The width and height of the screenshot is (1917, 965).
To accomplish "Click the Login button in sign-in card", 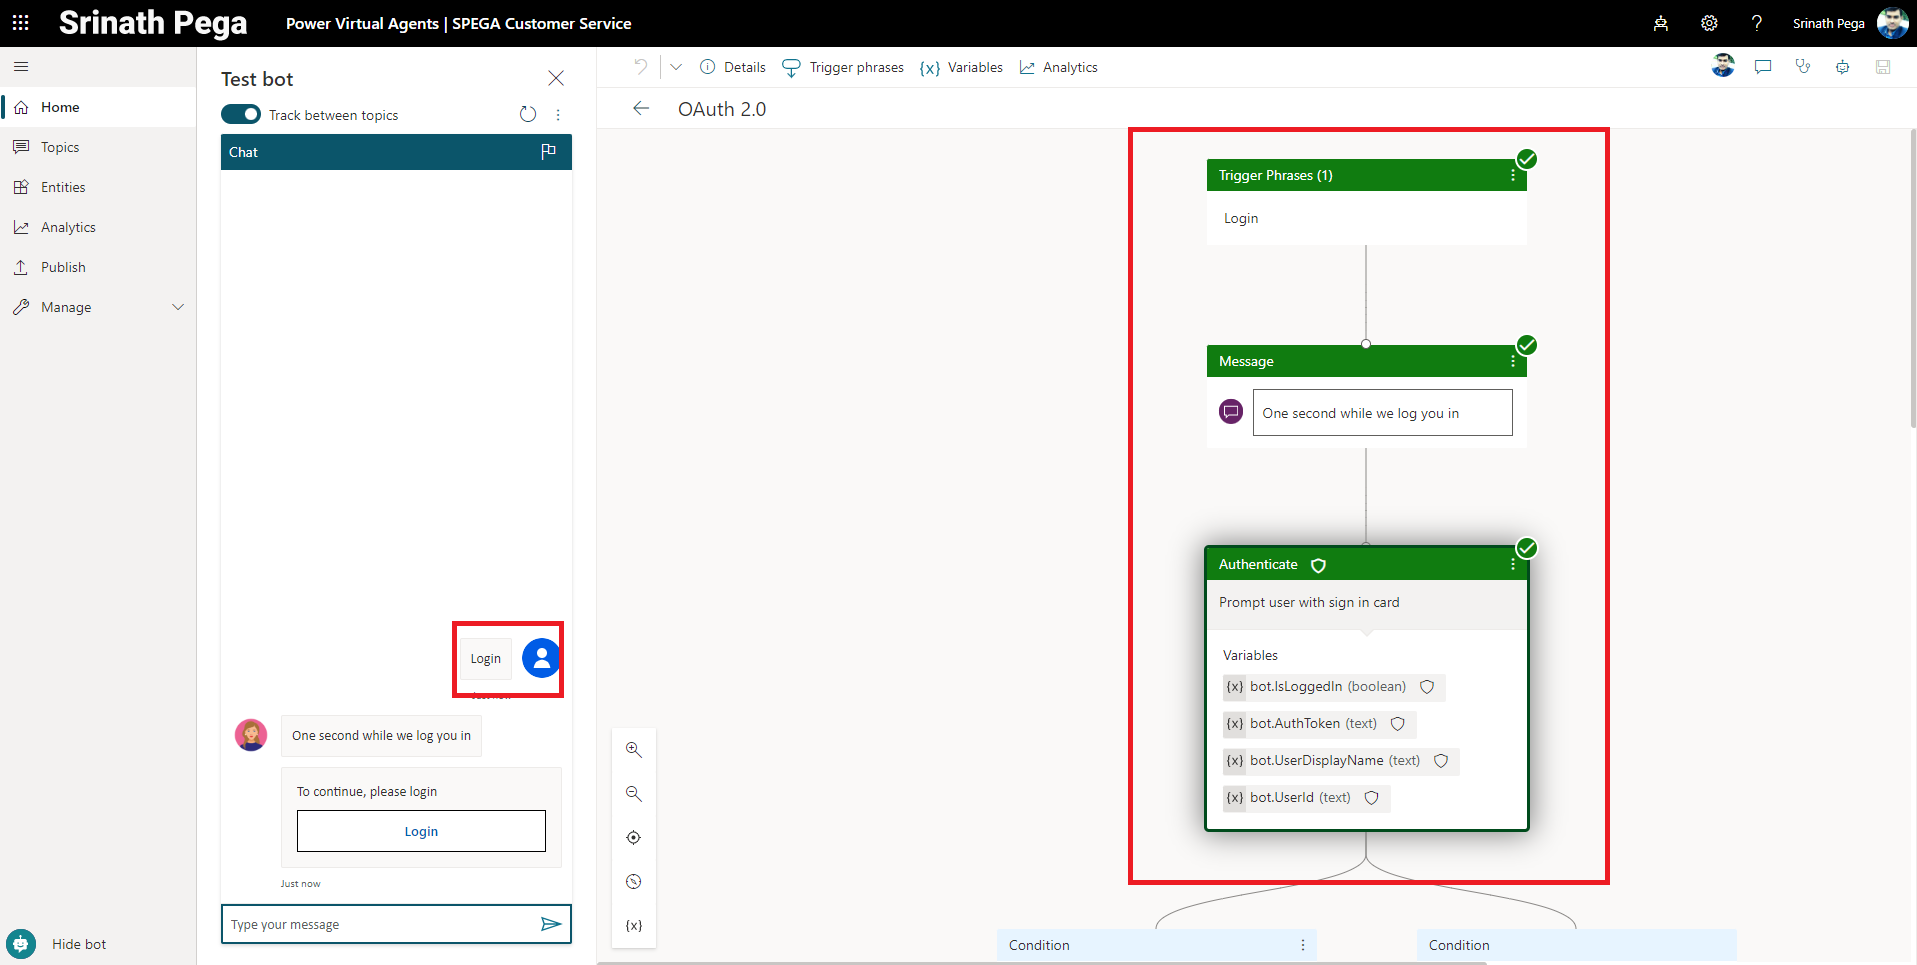I will [421, 831].
